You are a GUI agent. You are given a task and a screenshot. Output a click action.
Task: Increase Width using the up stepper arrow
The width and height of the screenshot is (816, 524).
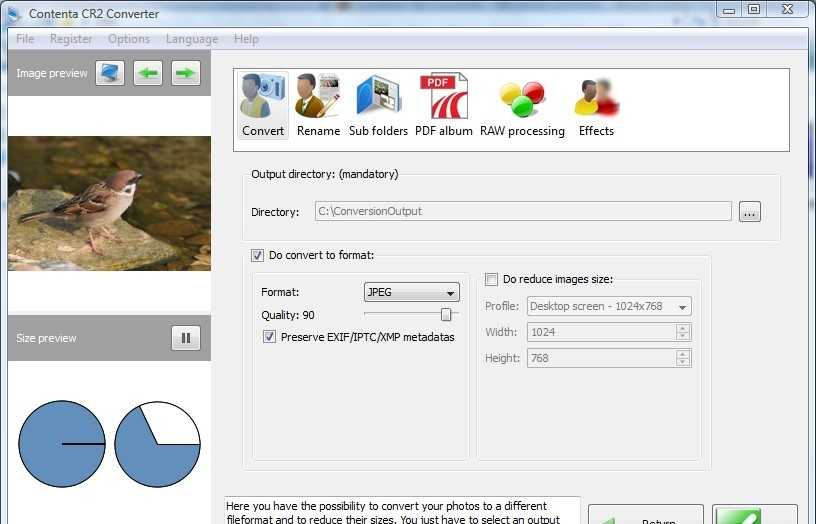(x=683, y=328)
